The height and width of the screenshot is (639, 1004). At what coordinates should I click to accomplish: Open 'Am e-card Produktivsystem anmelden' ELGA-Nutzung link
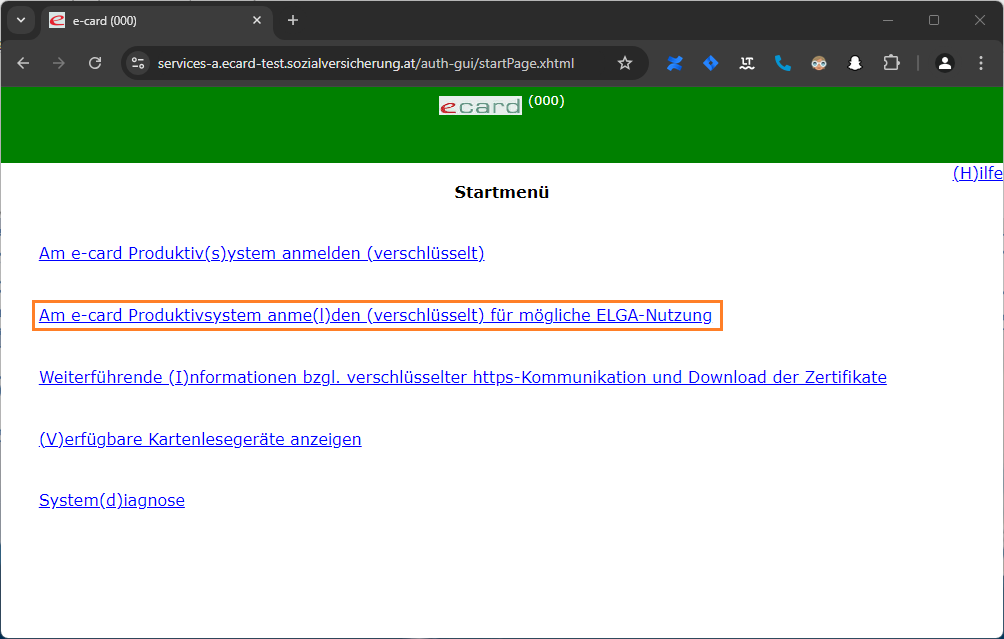click(375, 316)
